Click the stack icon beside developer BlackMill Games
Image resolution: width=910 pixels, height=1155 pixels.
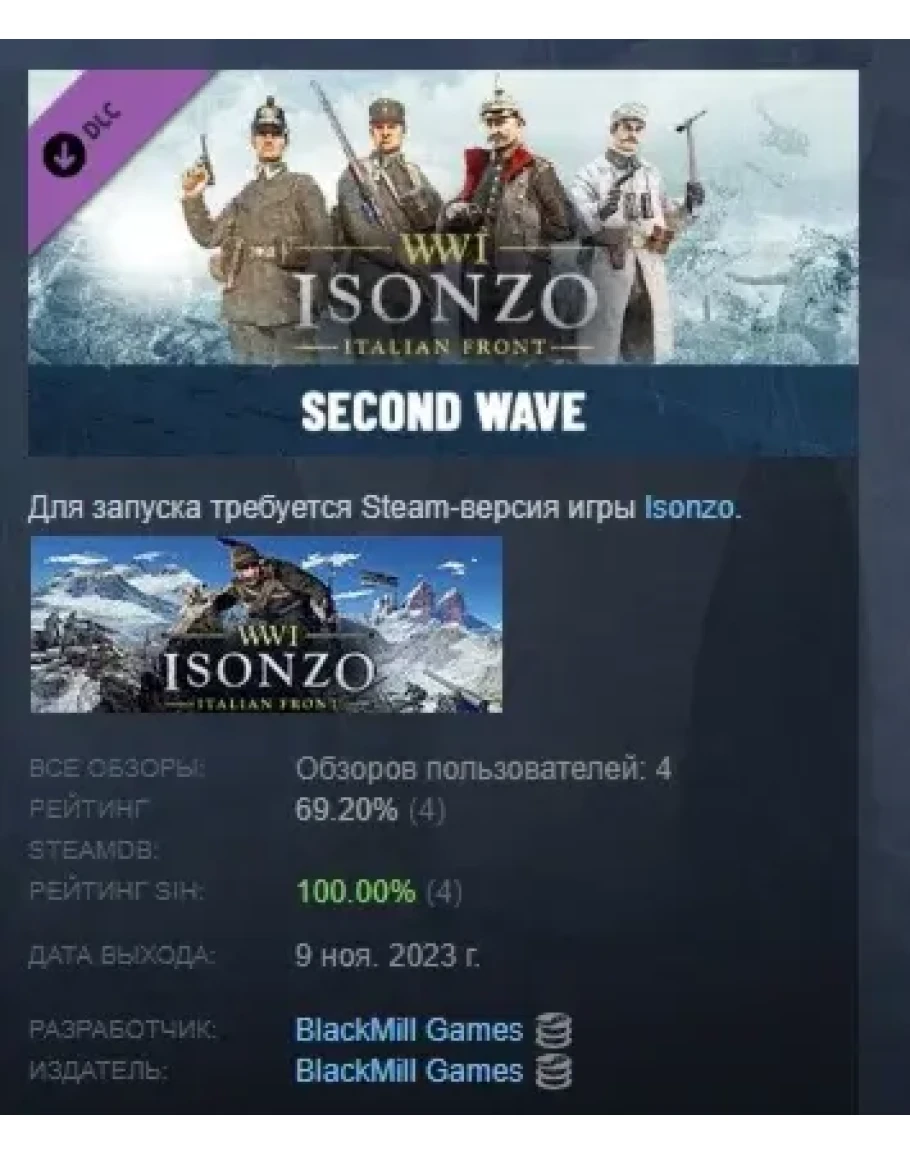click(x=553, y=1029)
